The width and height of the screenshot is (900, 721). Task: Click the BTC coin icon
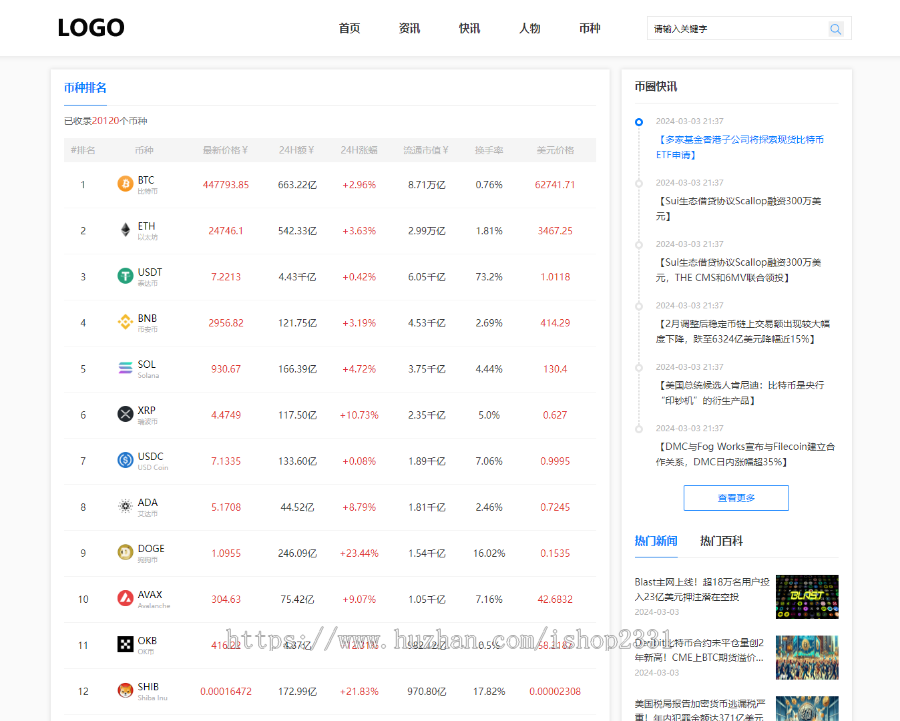click(125, 184)
